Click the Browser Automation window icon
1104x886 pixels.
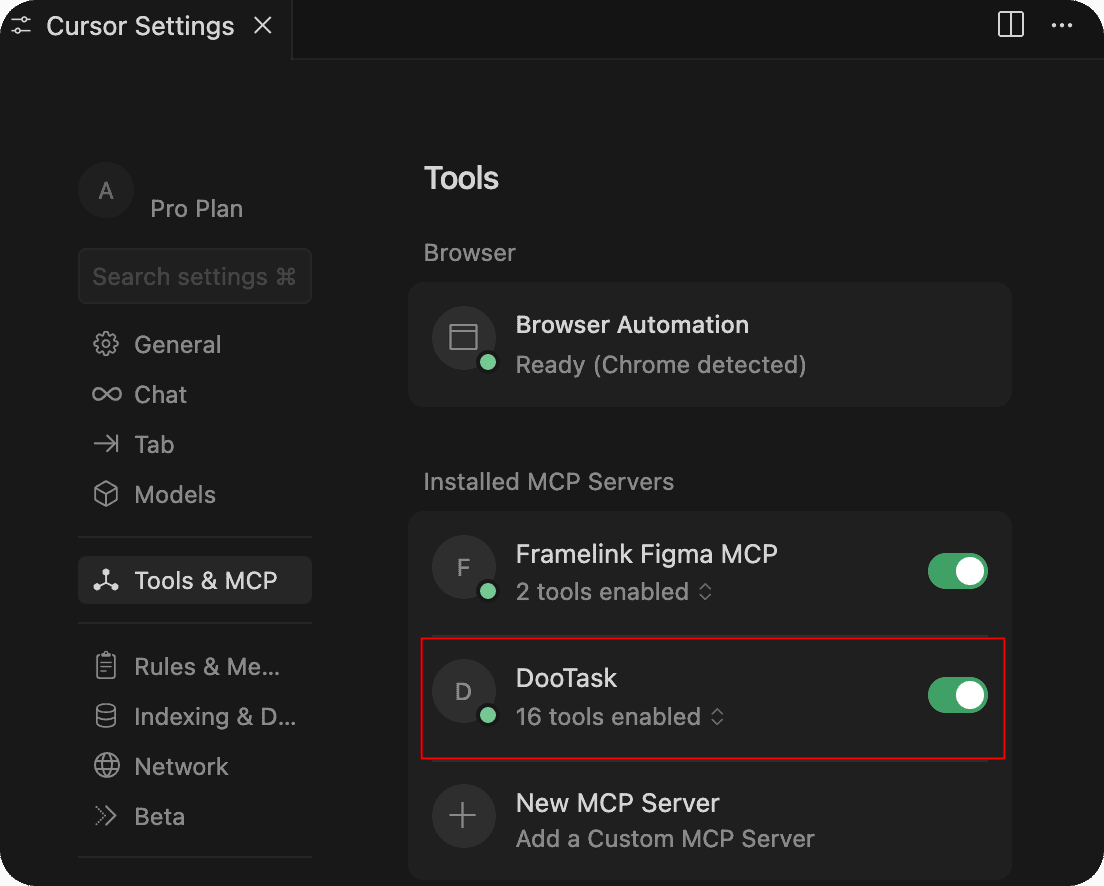tap(463, 337)
